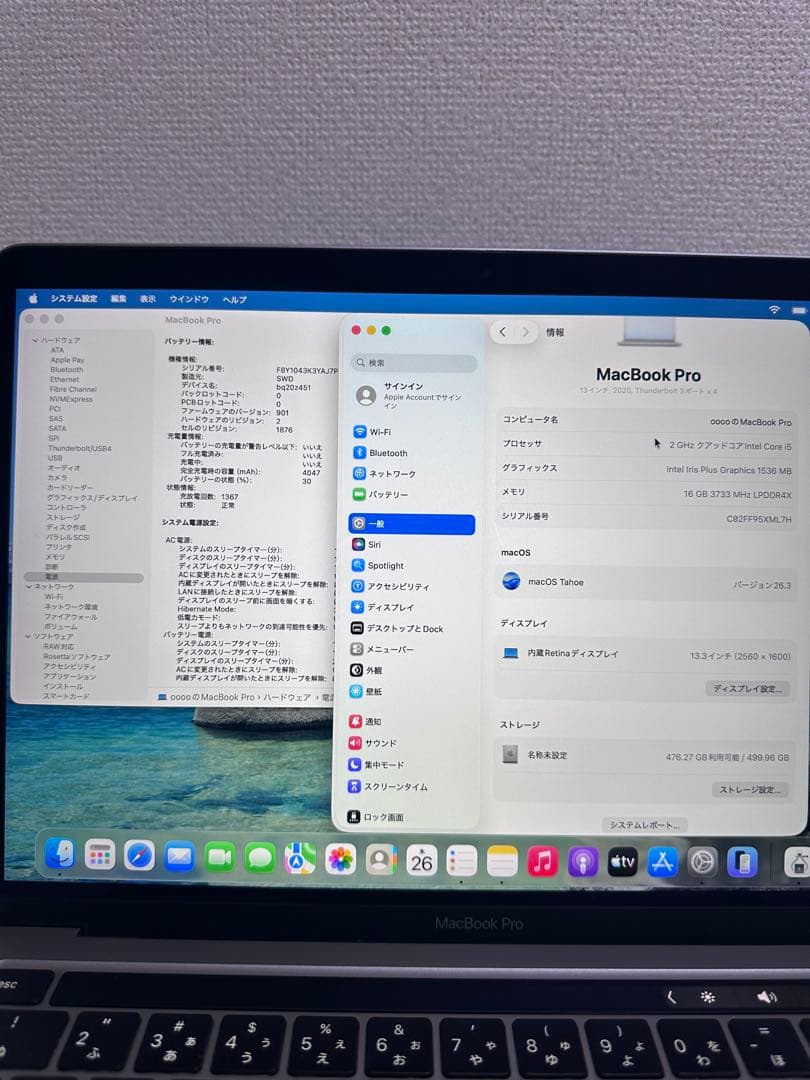
Task: Launch Safari from the Dock
Action: [140, 857]
